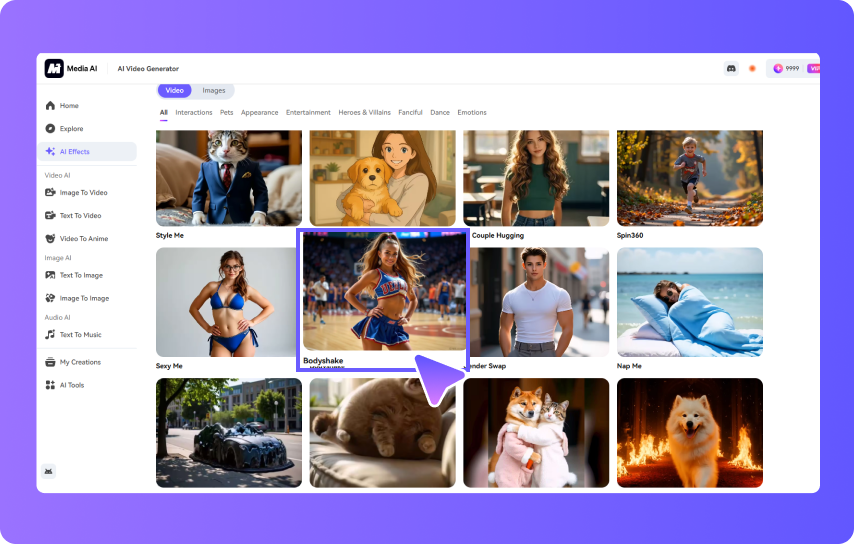This screenshot has width=854, height=544.
Task: Switch to the Video toggle
Action: pyautogui.click(x=174, y=91)
